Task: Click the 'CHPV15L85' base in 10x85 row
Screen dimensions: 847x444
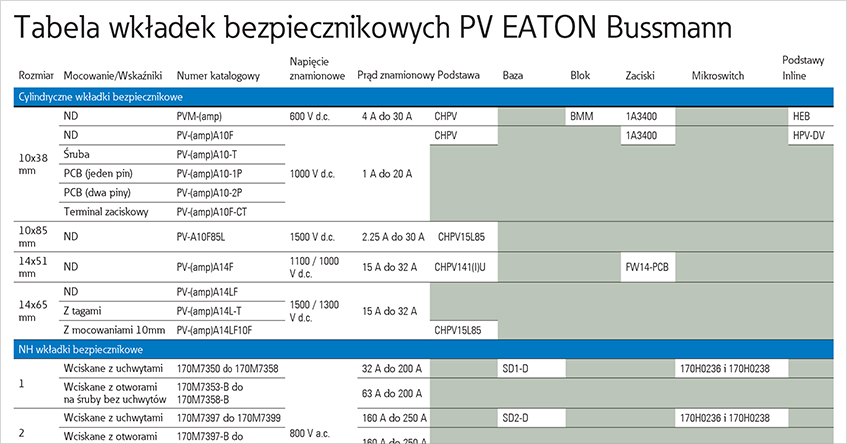Action: click(x=461, y=237)
